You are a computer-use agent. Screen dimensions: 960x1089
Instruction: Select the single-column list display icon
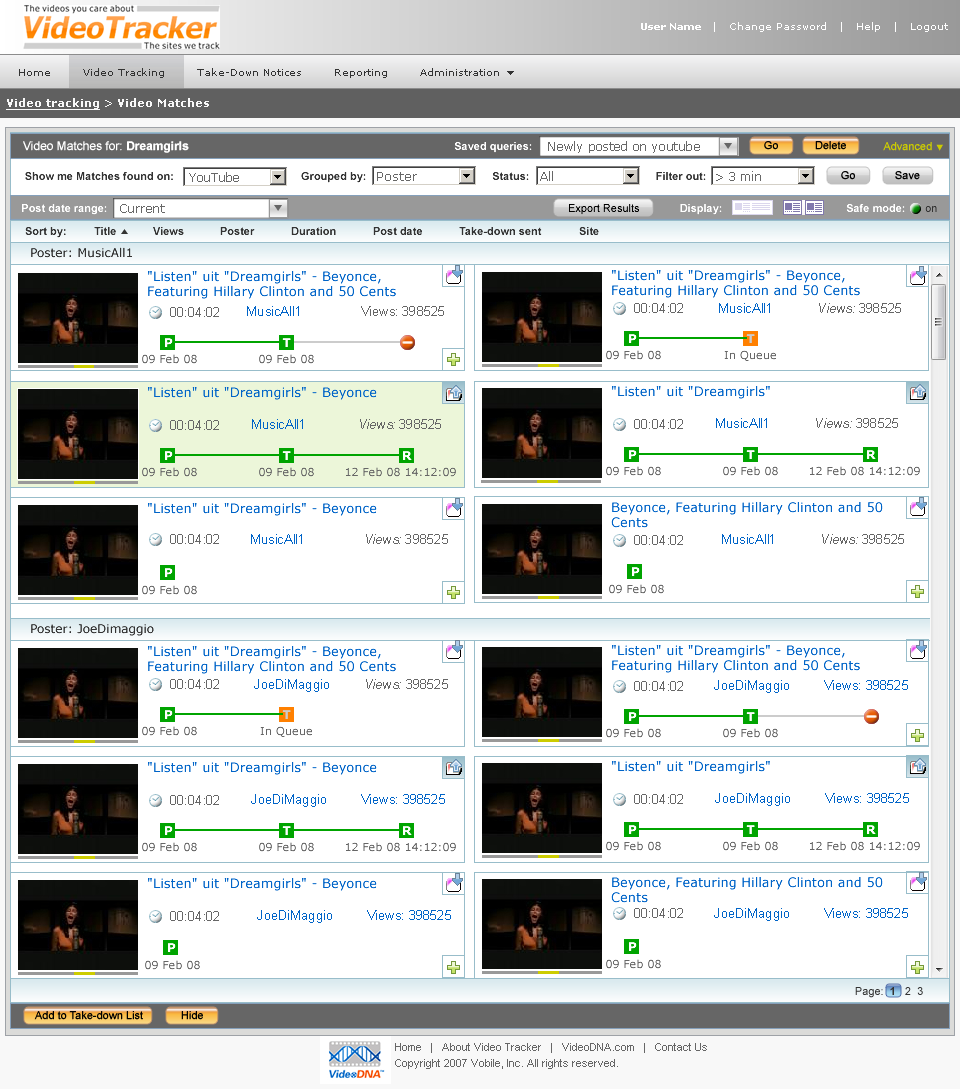(752, 208)
